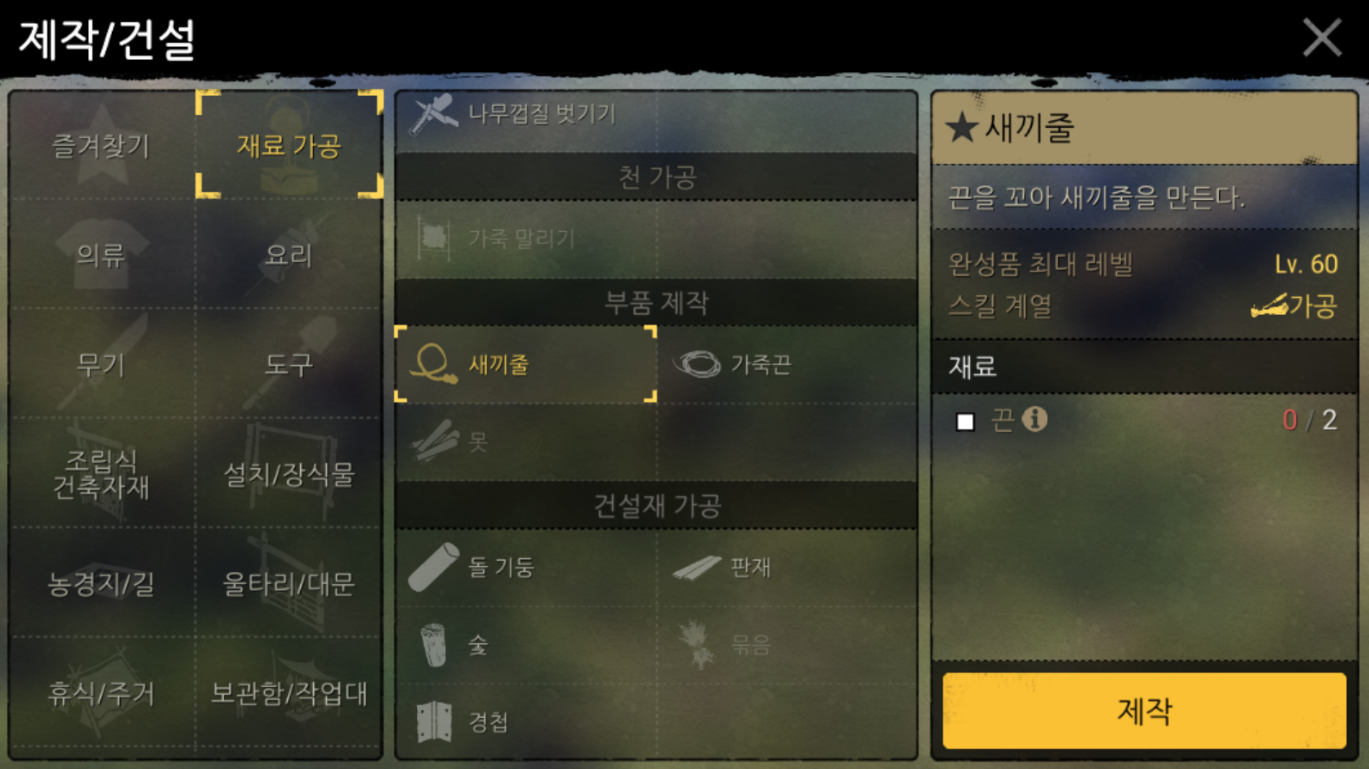Select the 무기 weapons category
Screen dimensions: 1369x769
coord(101,364)
